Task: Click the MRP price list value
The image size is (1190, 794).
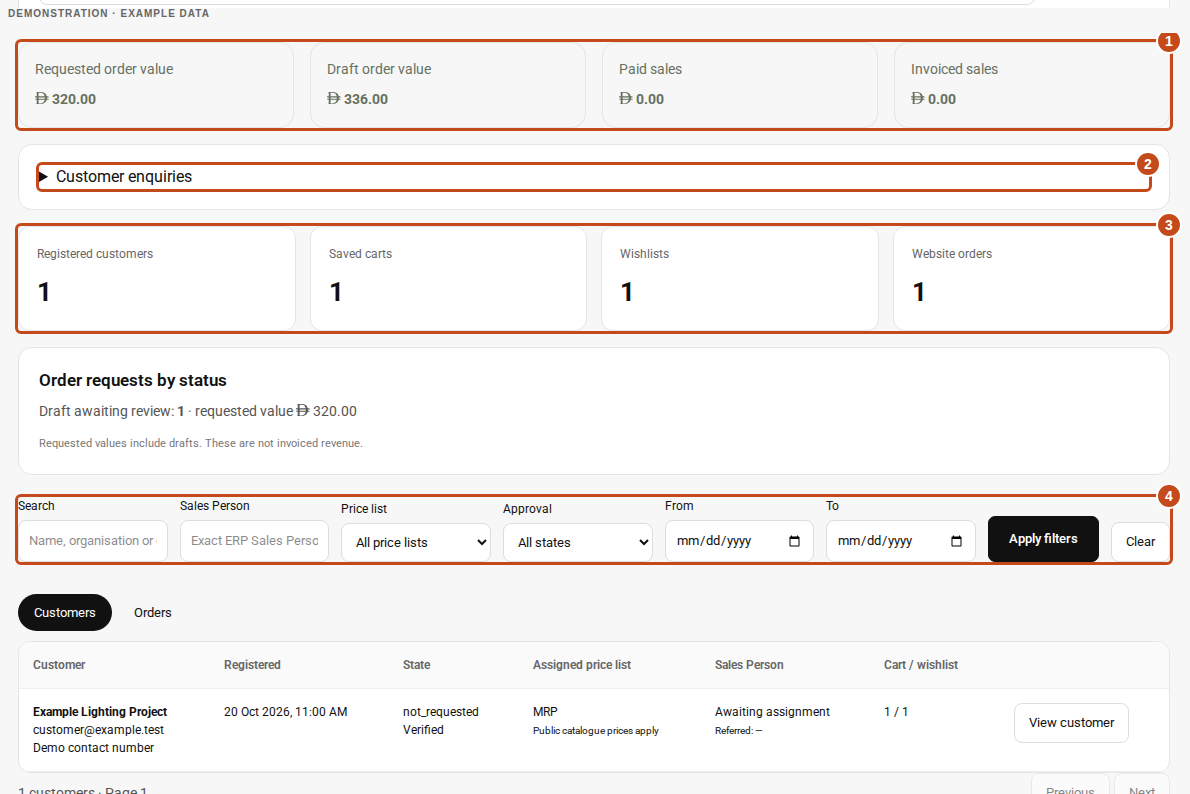Action: pos(545,712)
